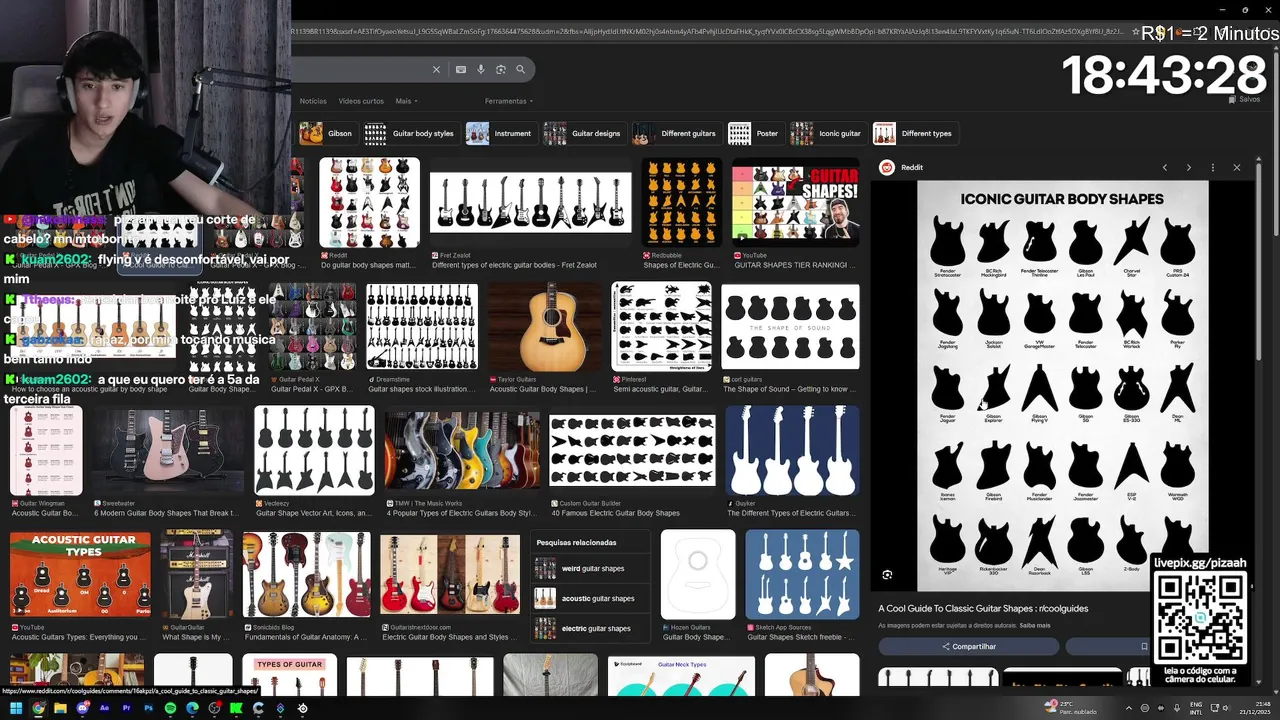Open Redbubble shapes of electric guitars thumbnail
1280x720 pixels.
681,202
